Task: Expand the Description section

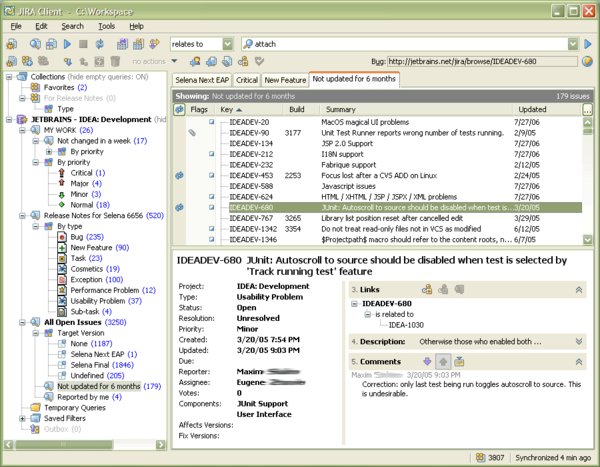Action: tap(578, 340)
